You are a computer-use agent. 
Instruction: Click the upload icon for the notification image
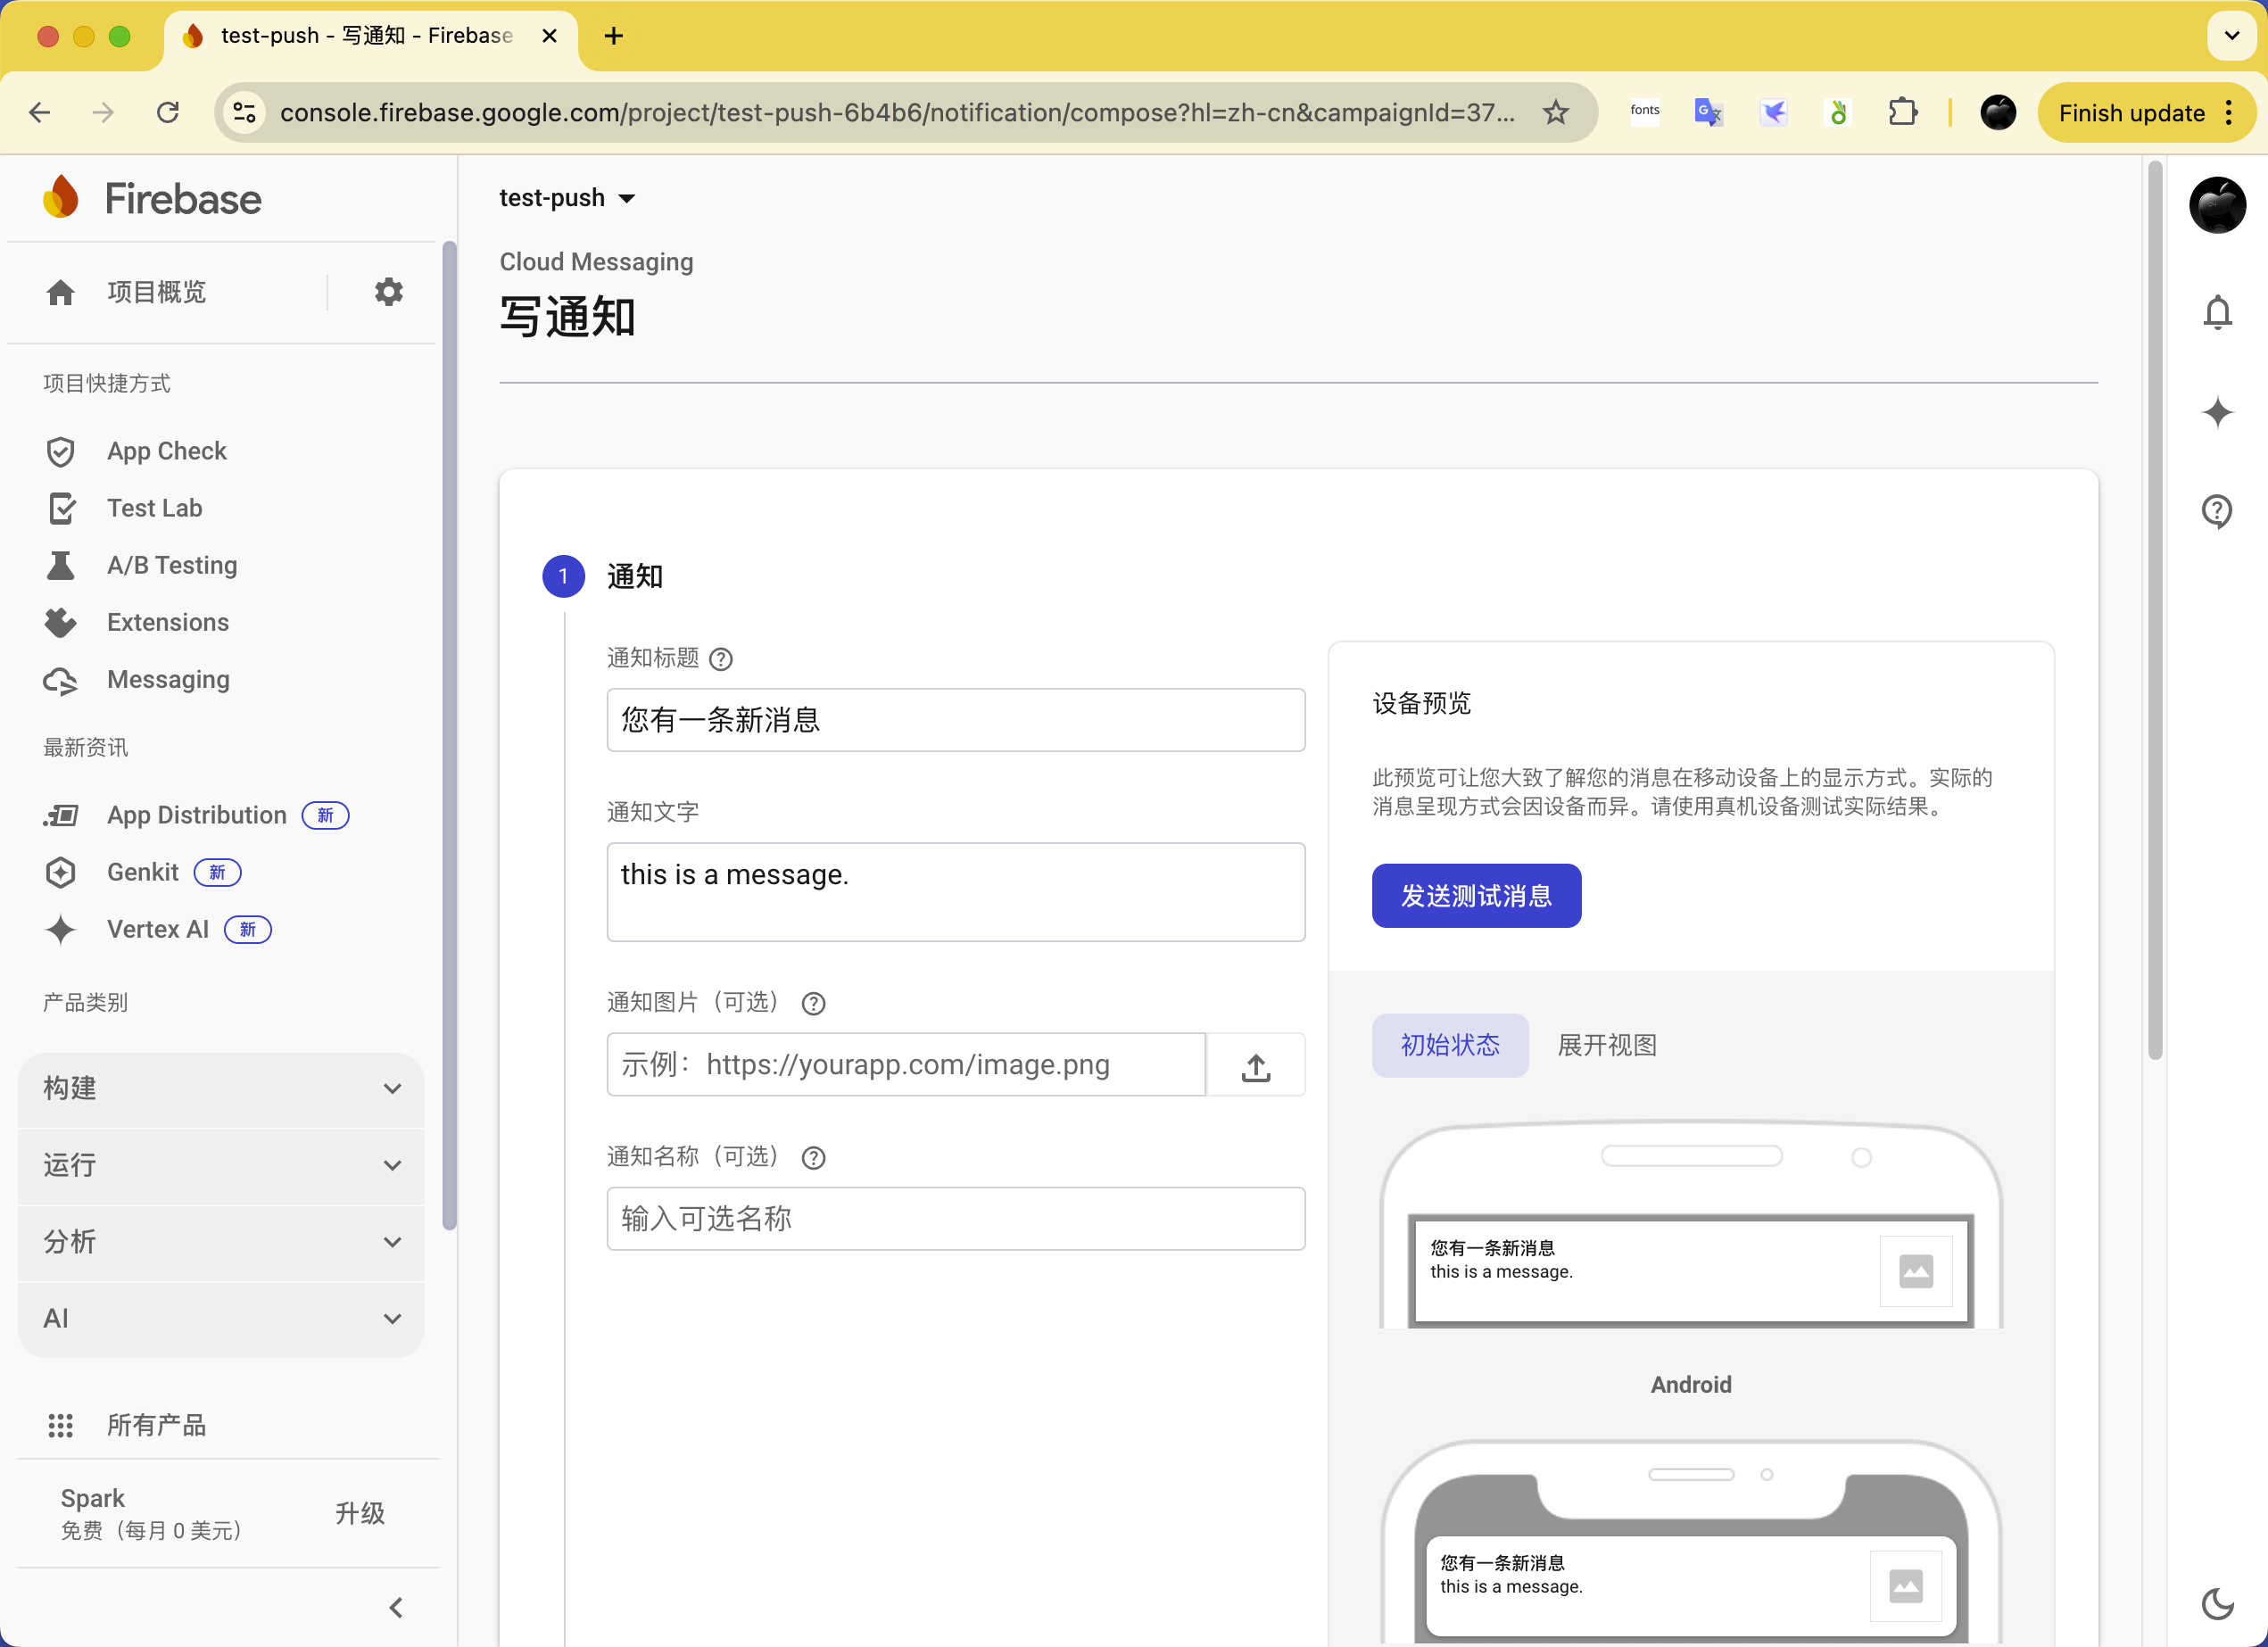coord(1255,1065)
